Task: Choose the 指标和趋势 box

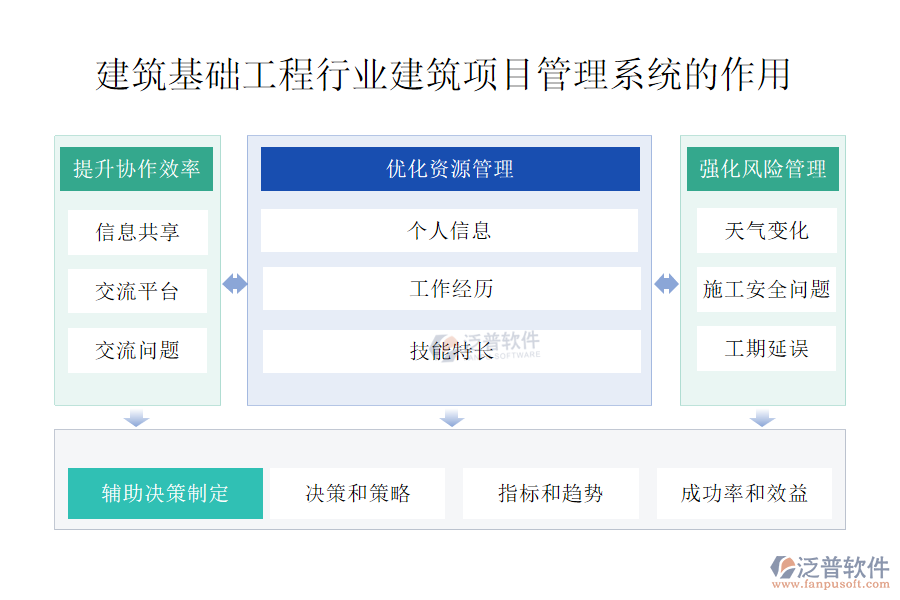Action: [x=551, y=493]
